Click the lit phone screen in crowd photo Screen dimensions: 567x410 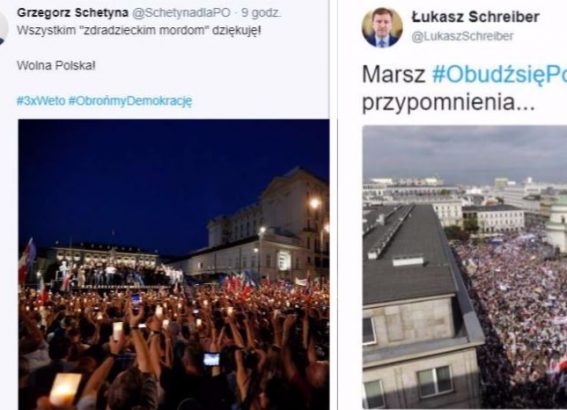point(211,359)
